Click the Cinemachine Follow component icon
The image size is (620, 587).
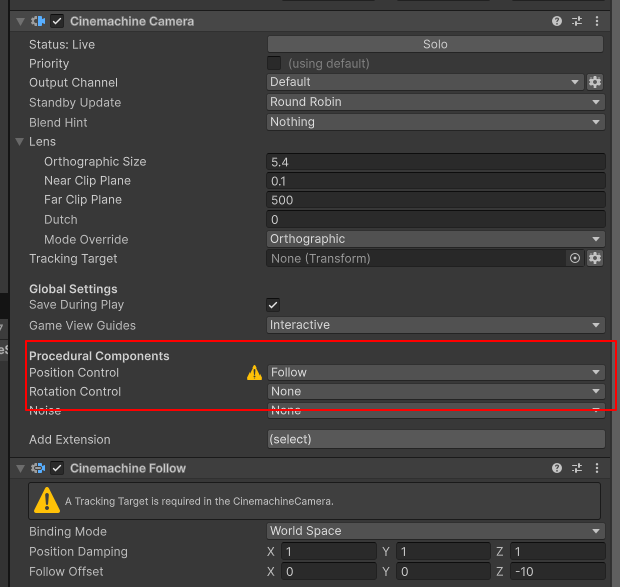pos(38,468)
